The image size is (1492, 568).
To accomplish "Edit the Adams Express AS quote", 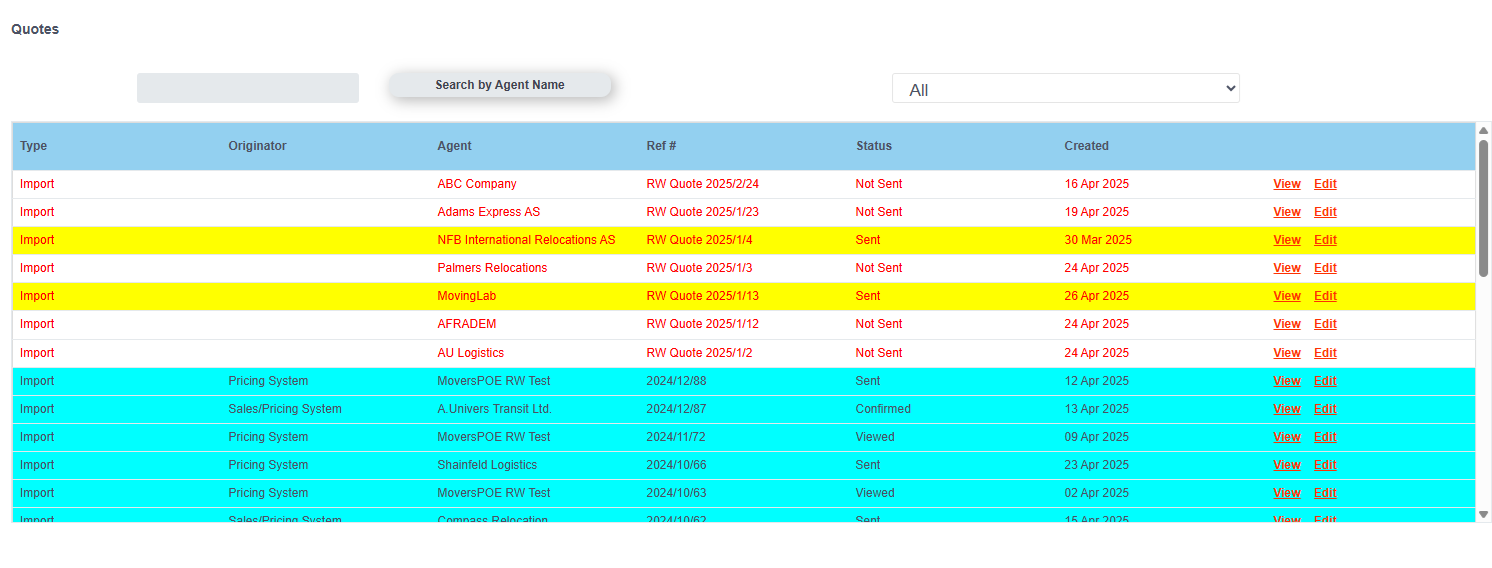I will (x=1325, y=212).
